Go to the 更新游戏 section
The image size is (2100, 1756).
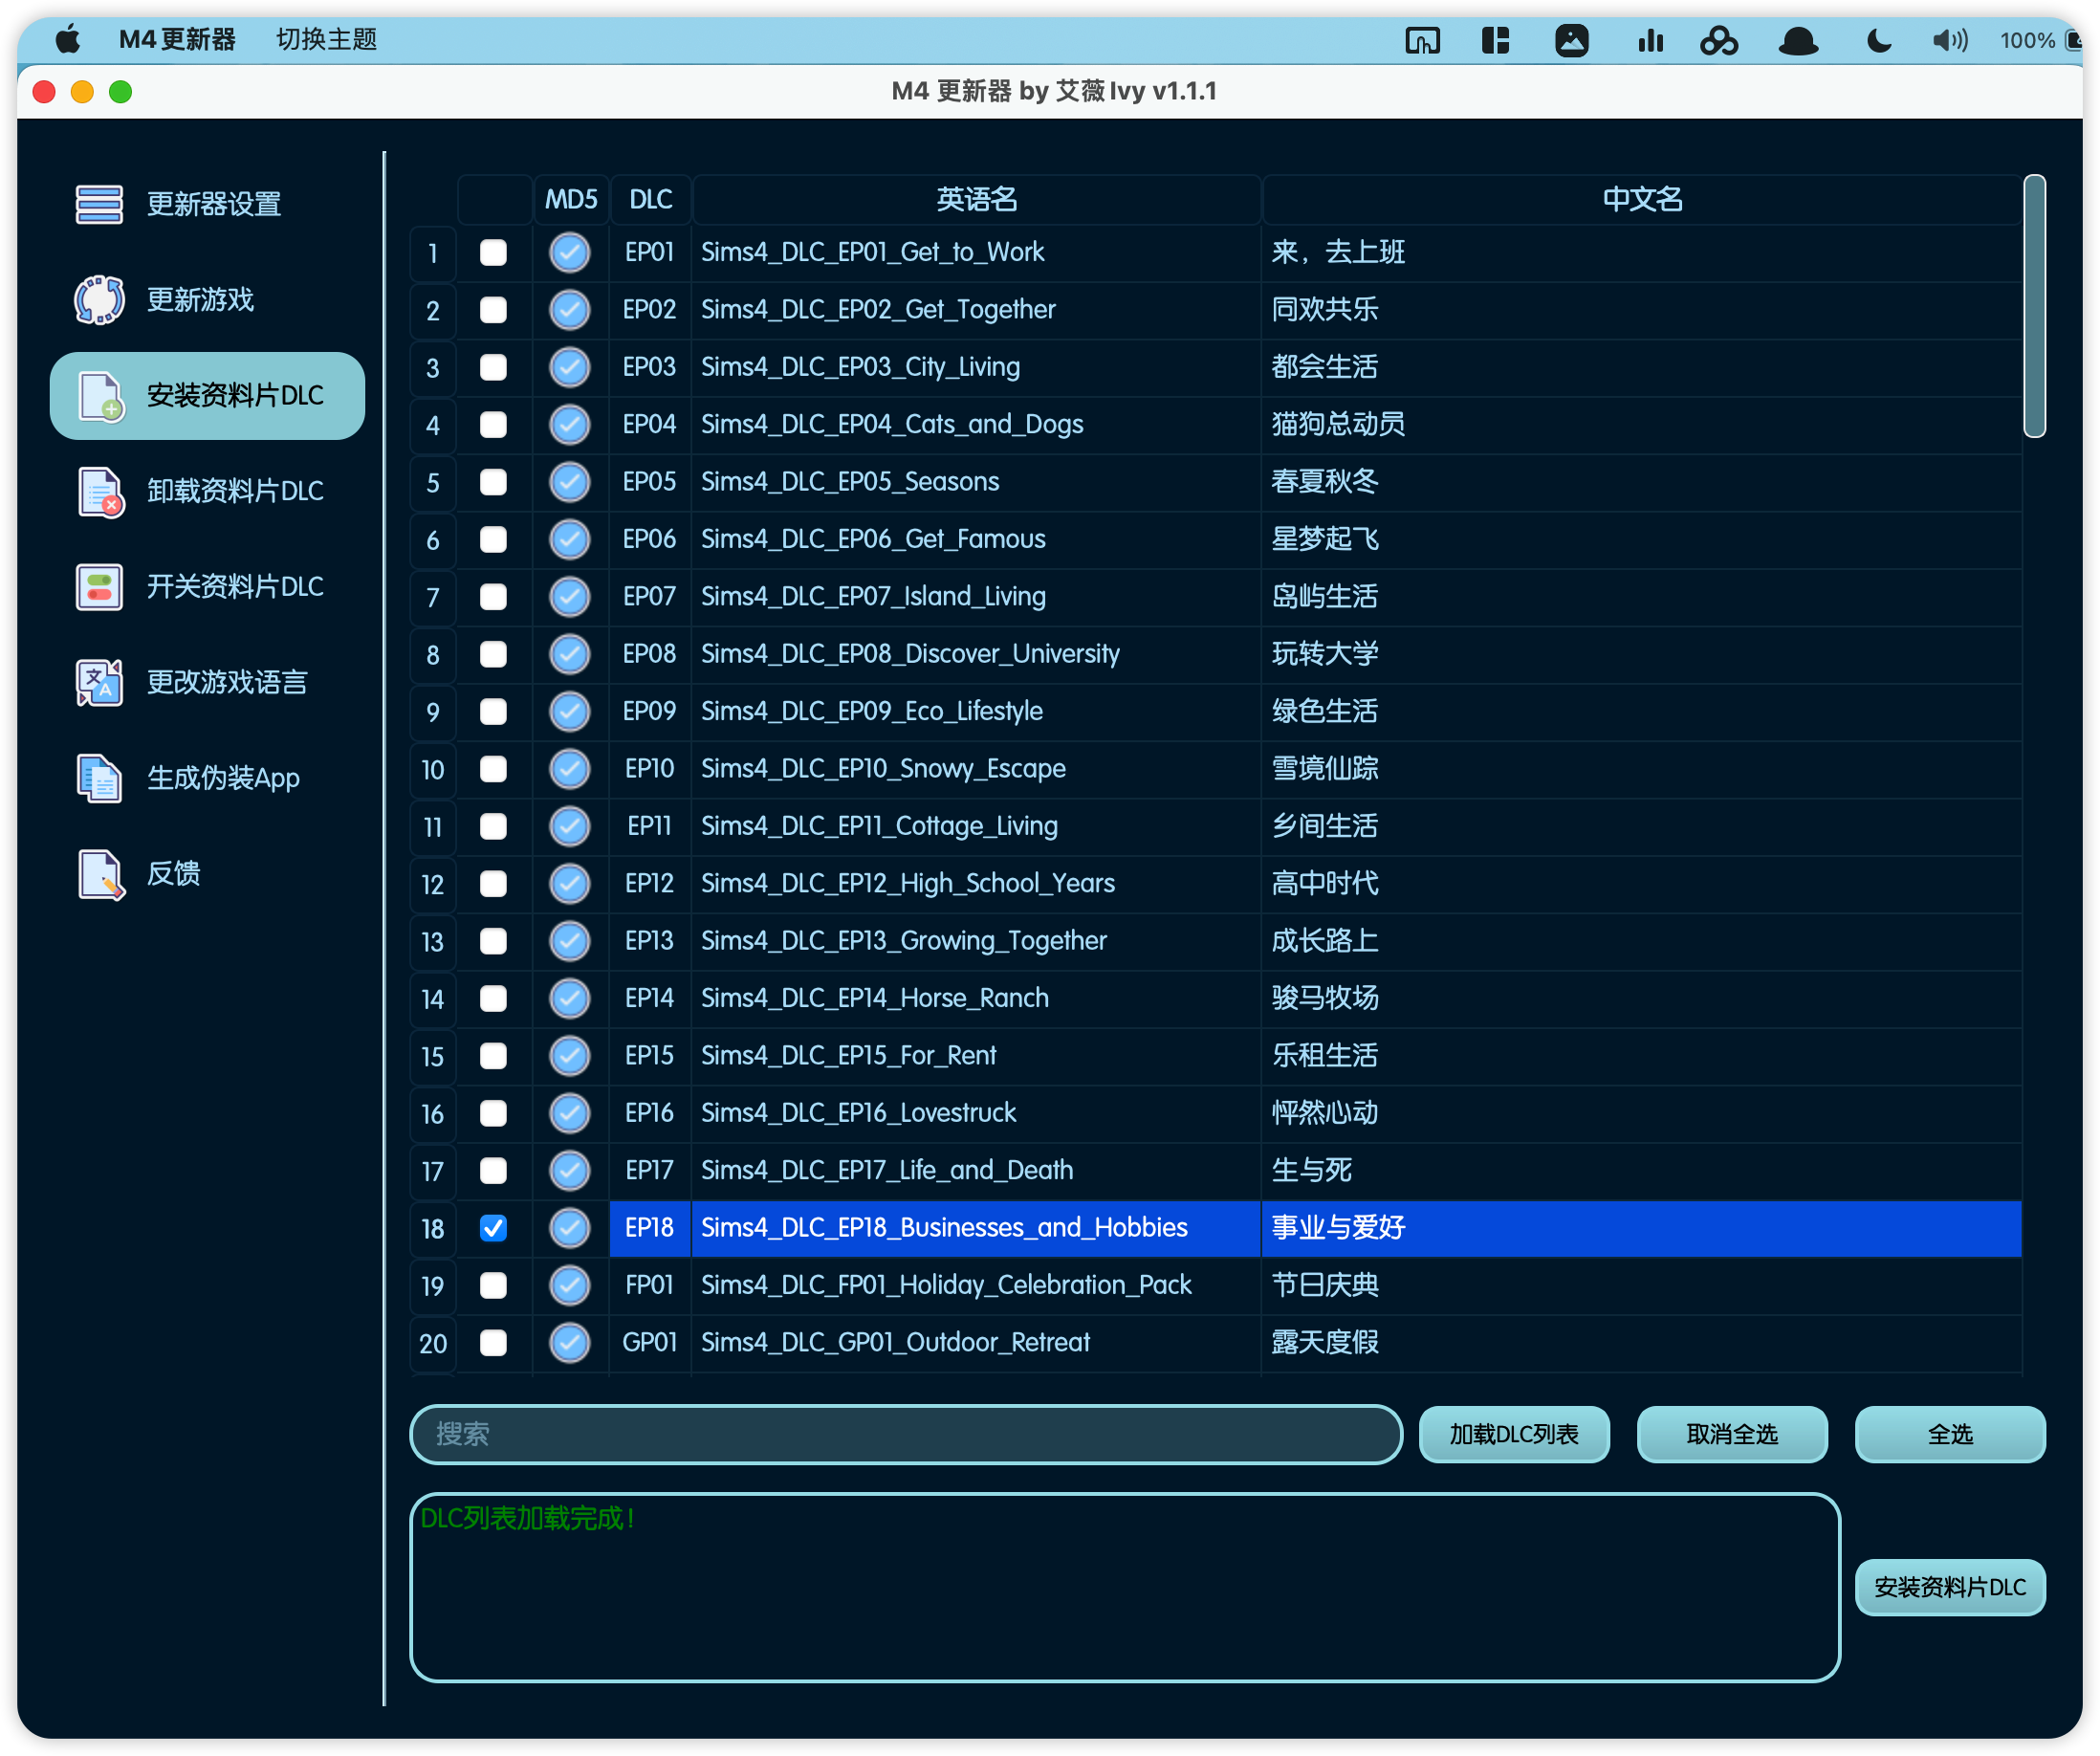tap(207, 300)
